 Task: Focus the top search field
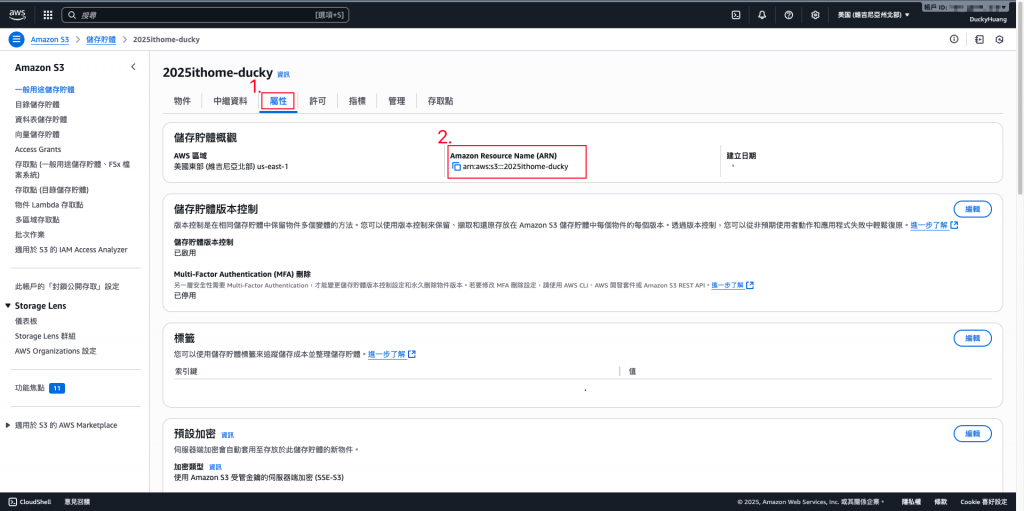206,14
